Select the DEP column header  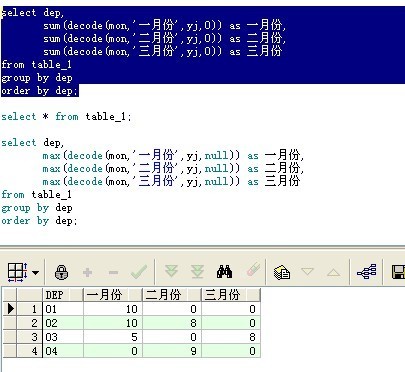63,295
